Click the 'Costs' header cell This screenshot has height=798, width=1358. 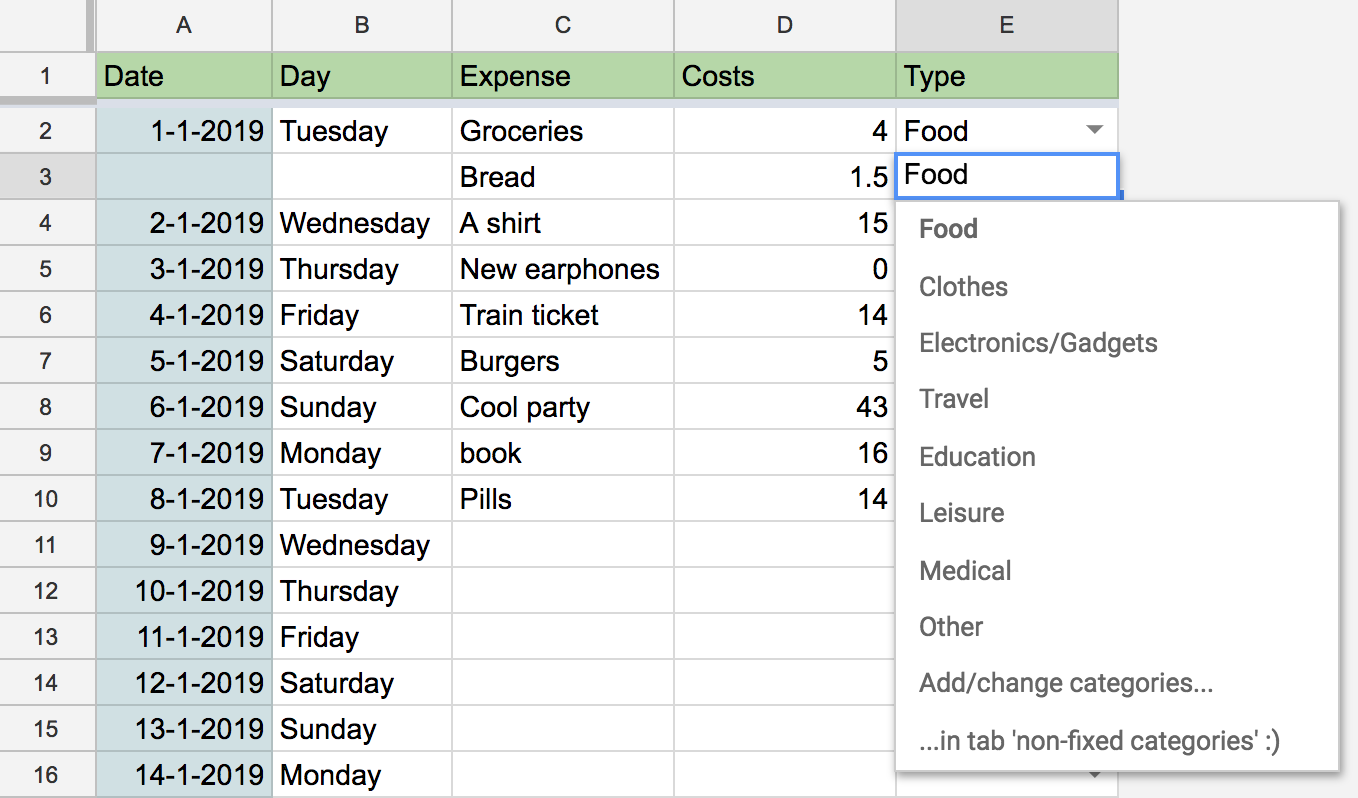pos(785,76)
